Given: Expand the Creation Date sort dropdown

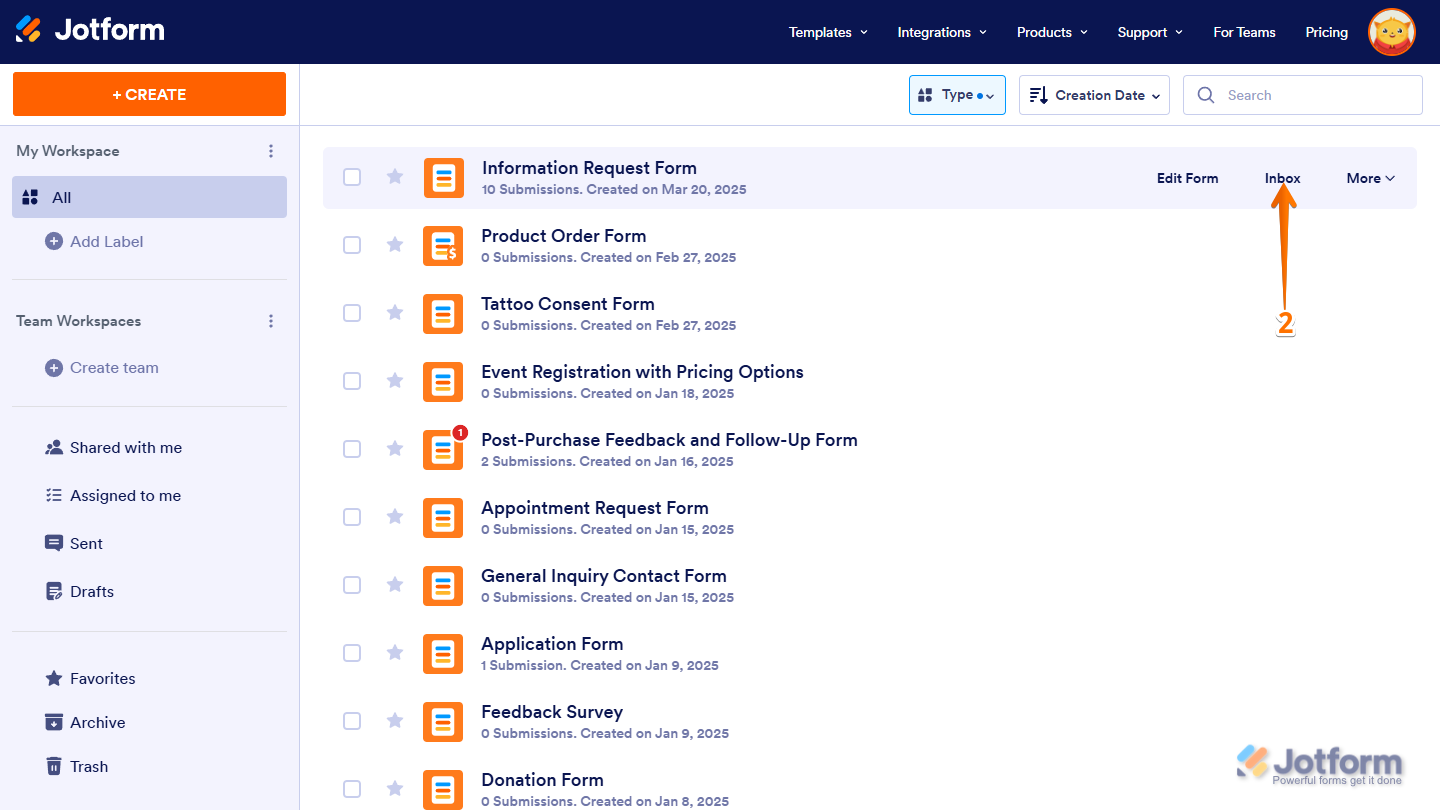Looking at the screenshot, I should [1094, 95].
